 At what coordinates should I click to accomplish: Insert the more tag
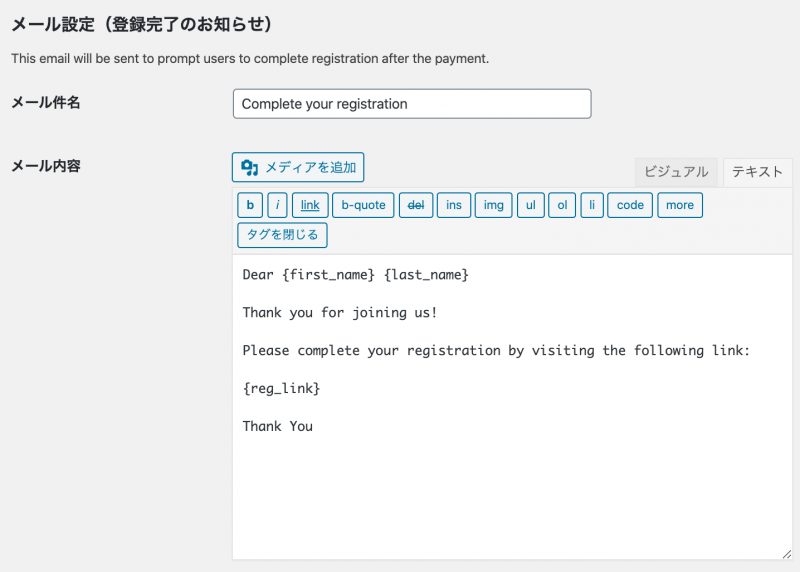coord(679,205)
